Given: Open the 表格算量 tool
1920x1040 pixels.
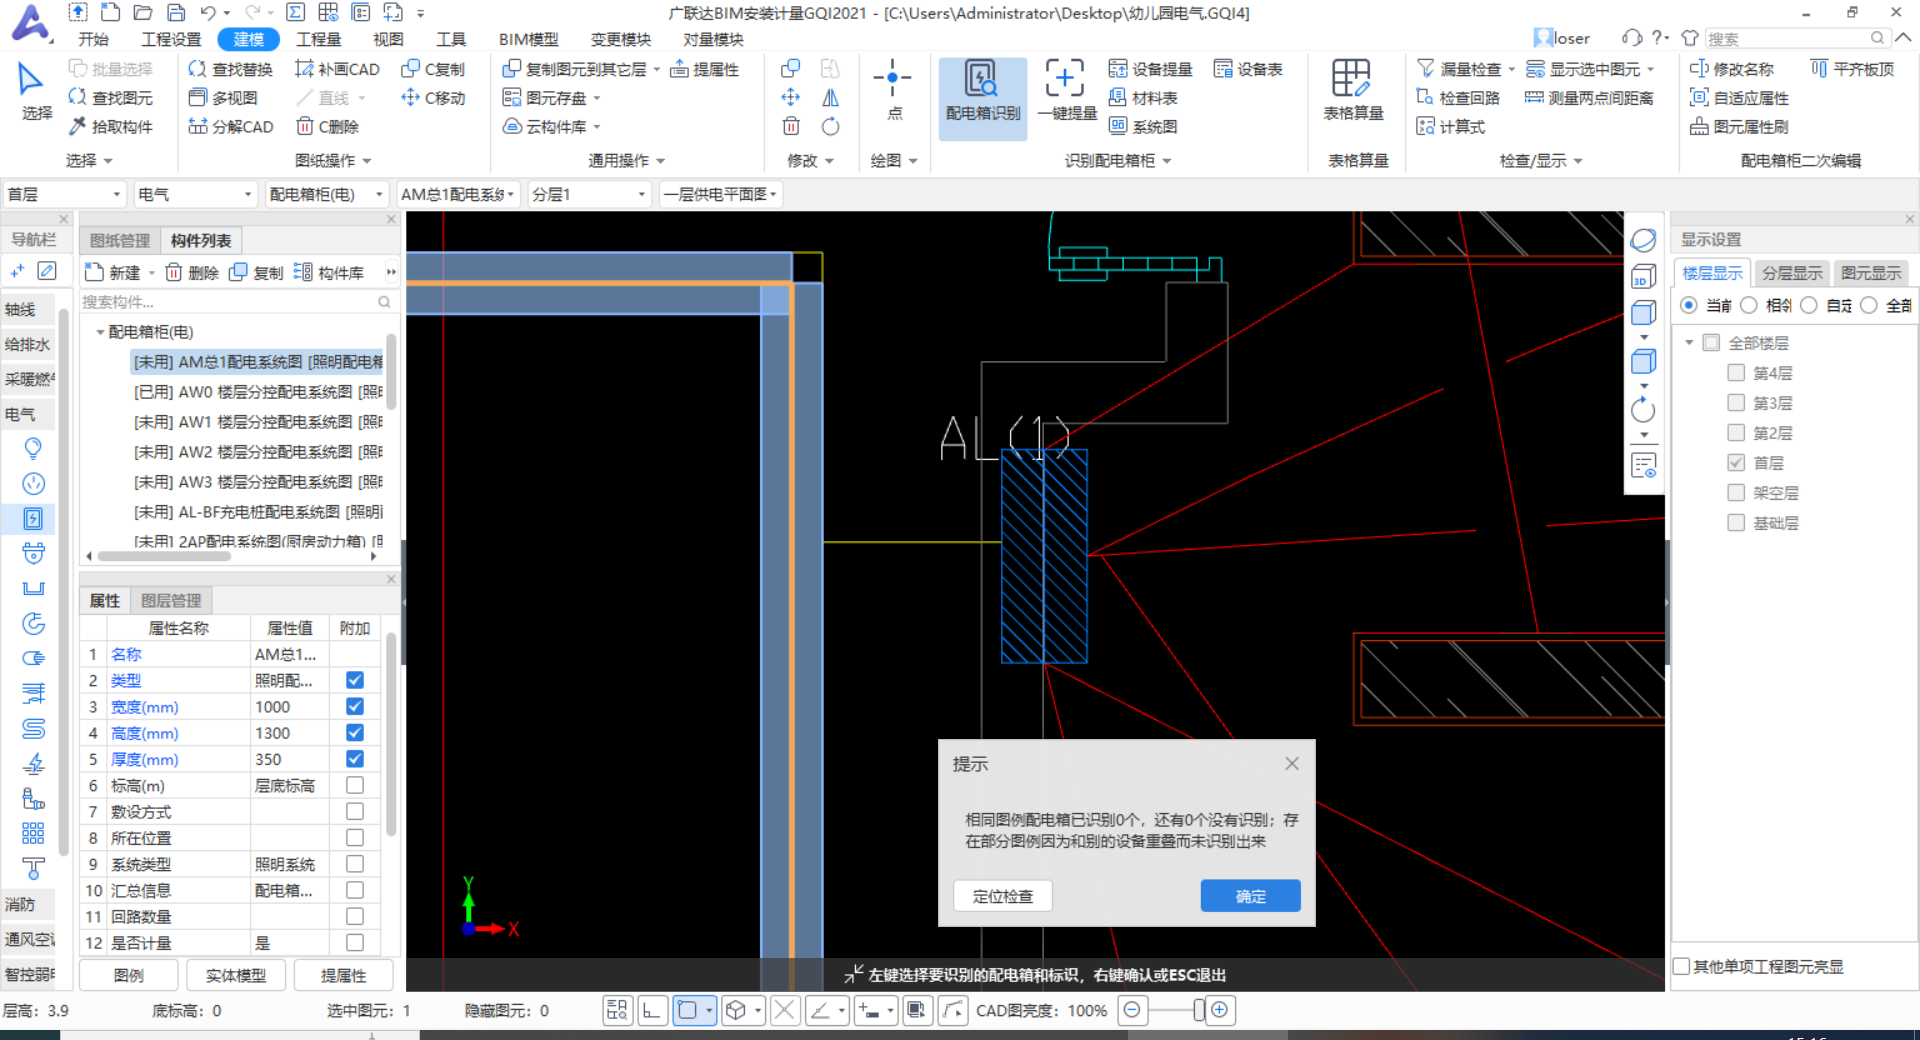Looking at the screenshot, I should point(1352,90).
